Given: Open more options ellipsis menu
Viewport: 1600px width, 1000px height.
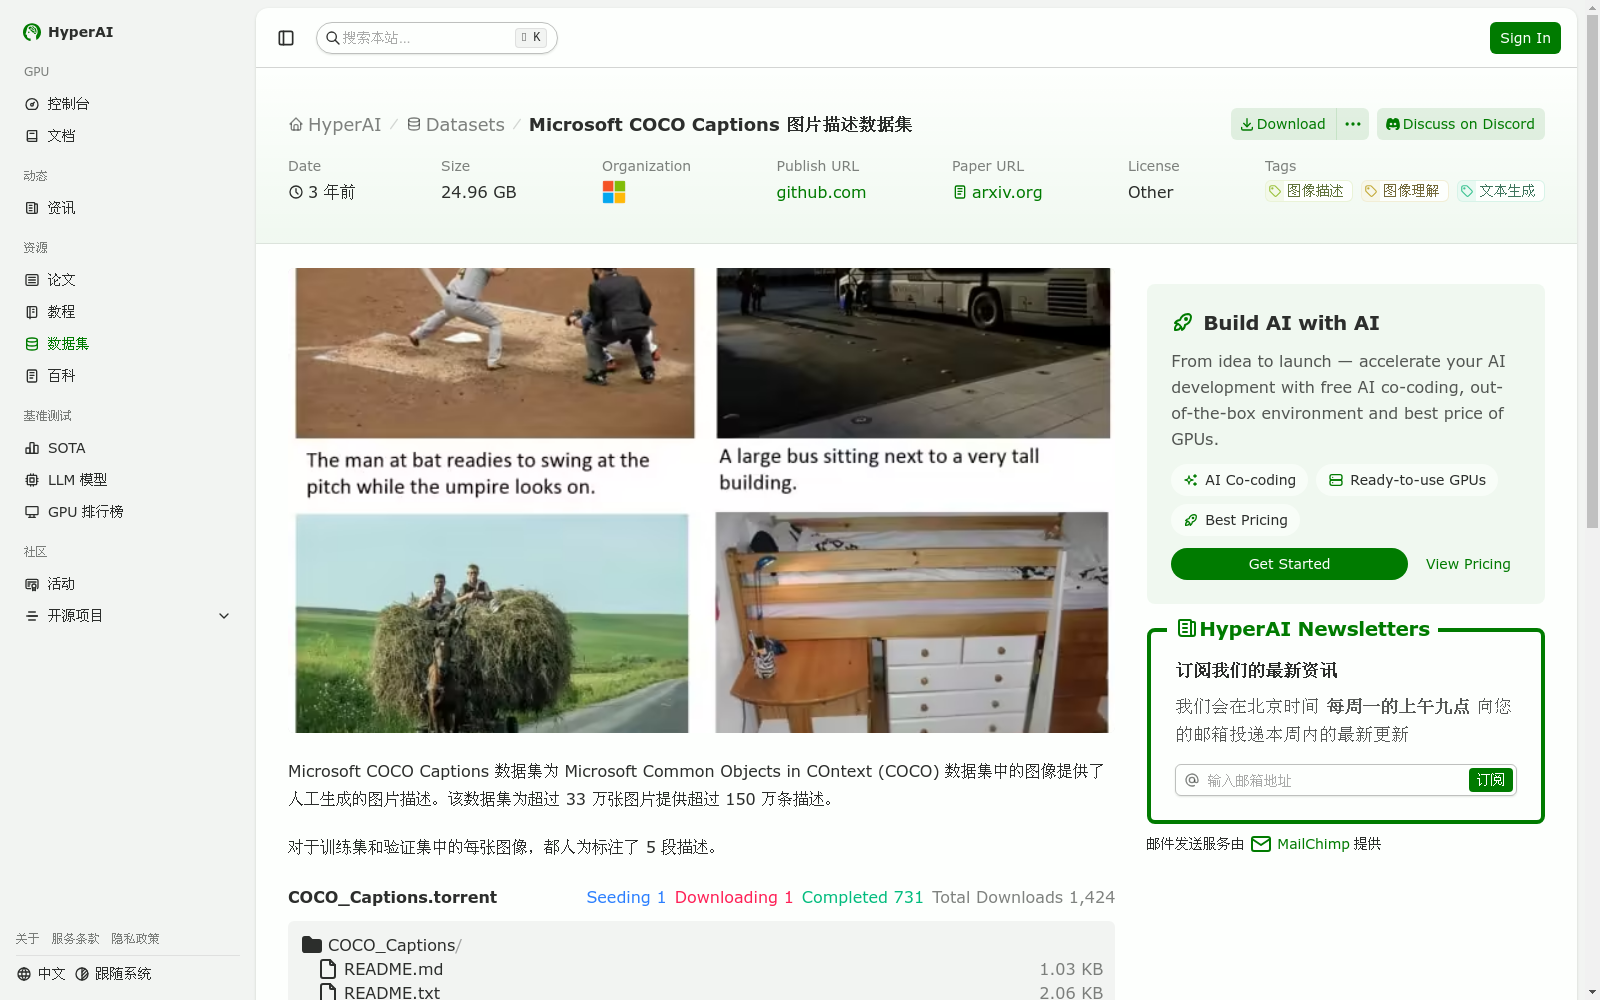Looking at the screenshot, I should 1353,124.
